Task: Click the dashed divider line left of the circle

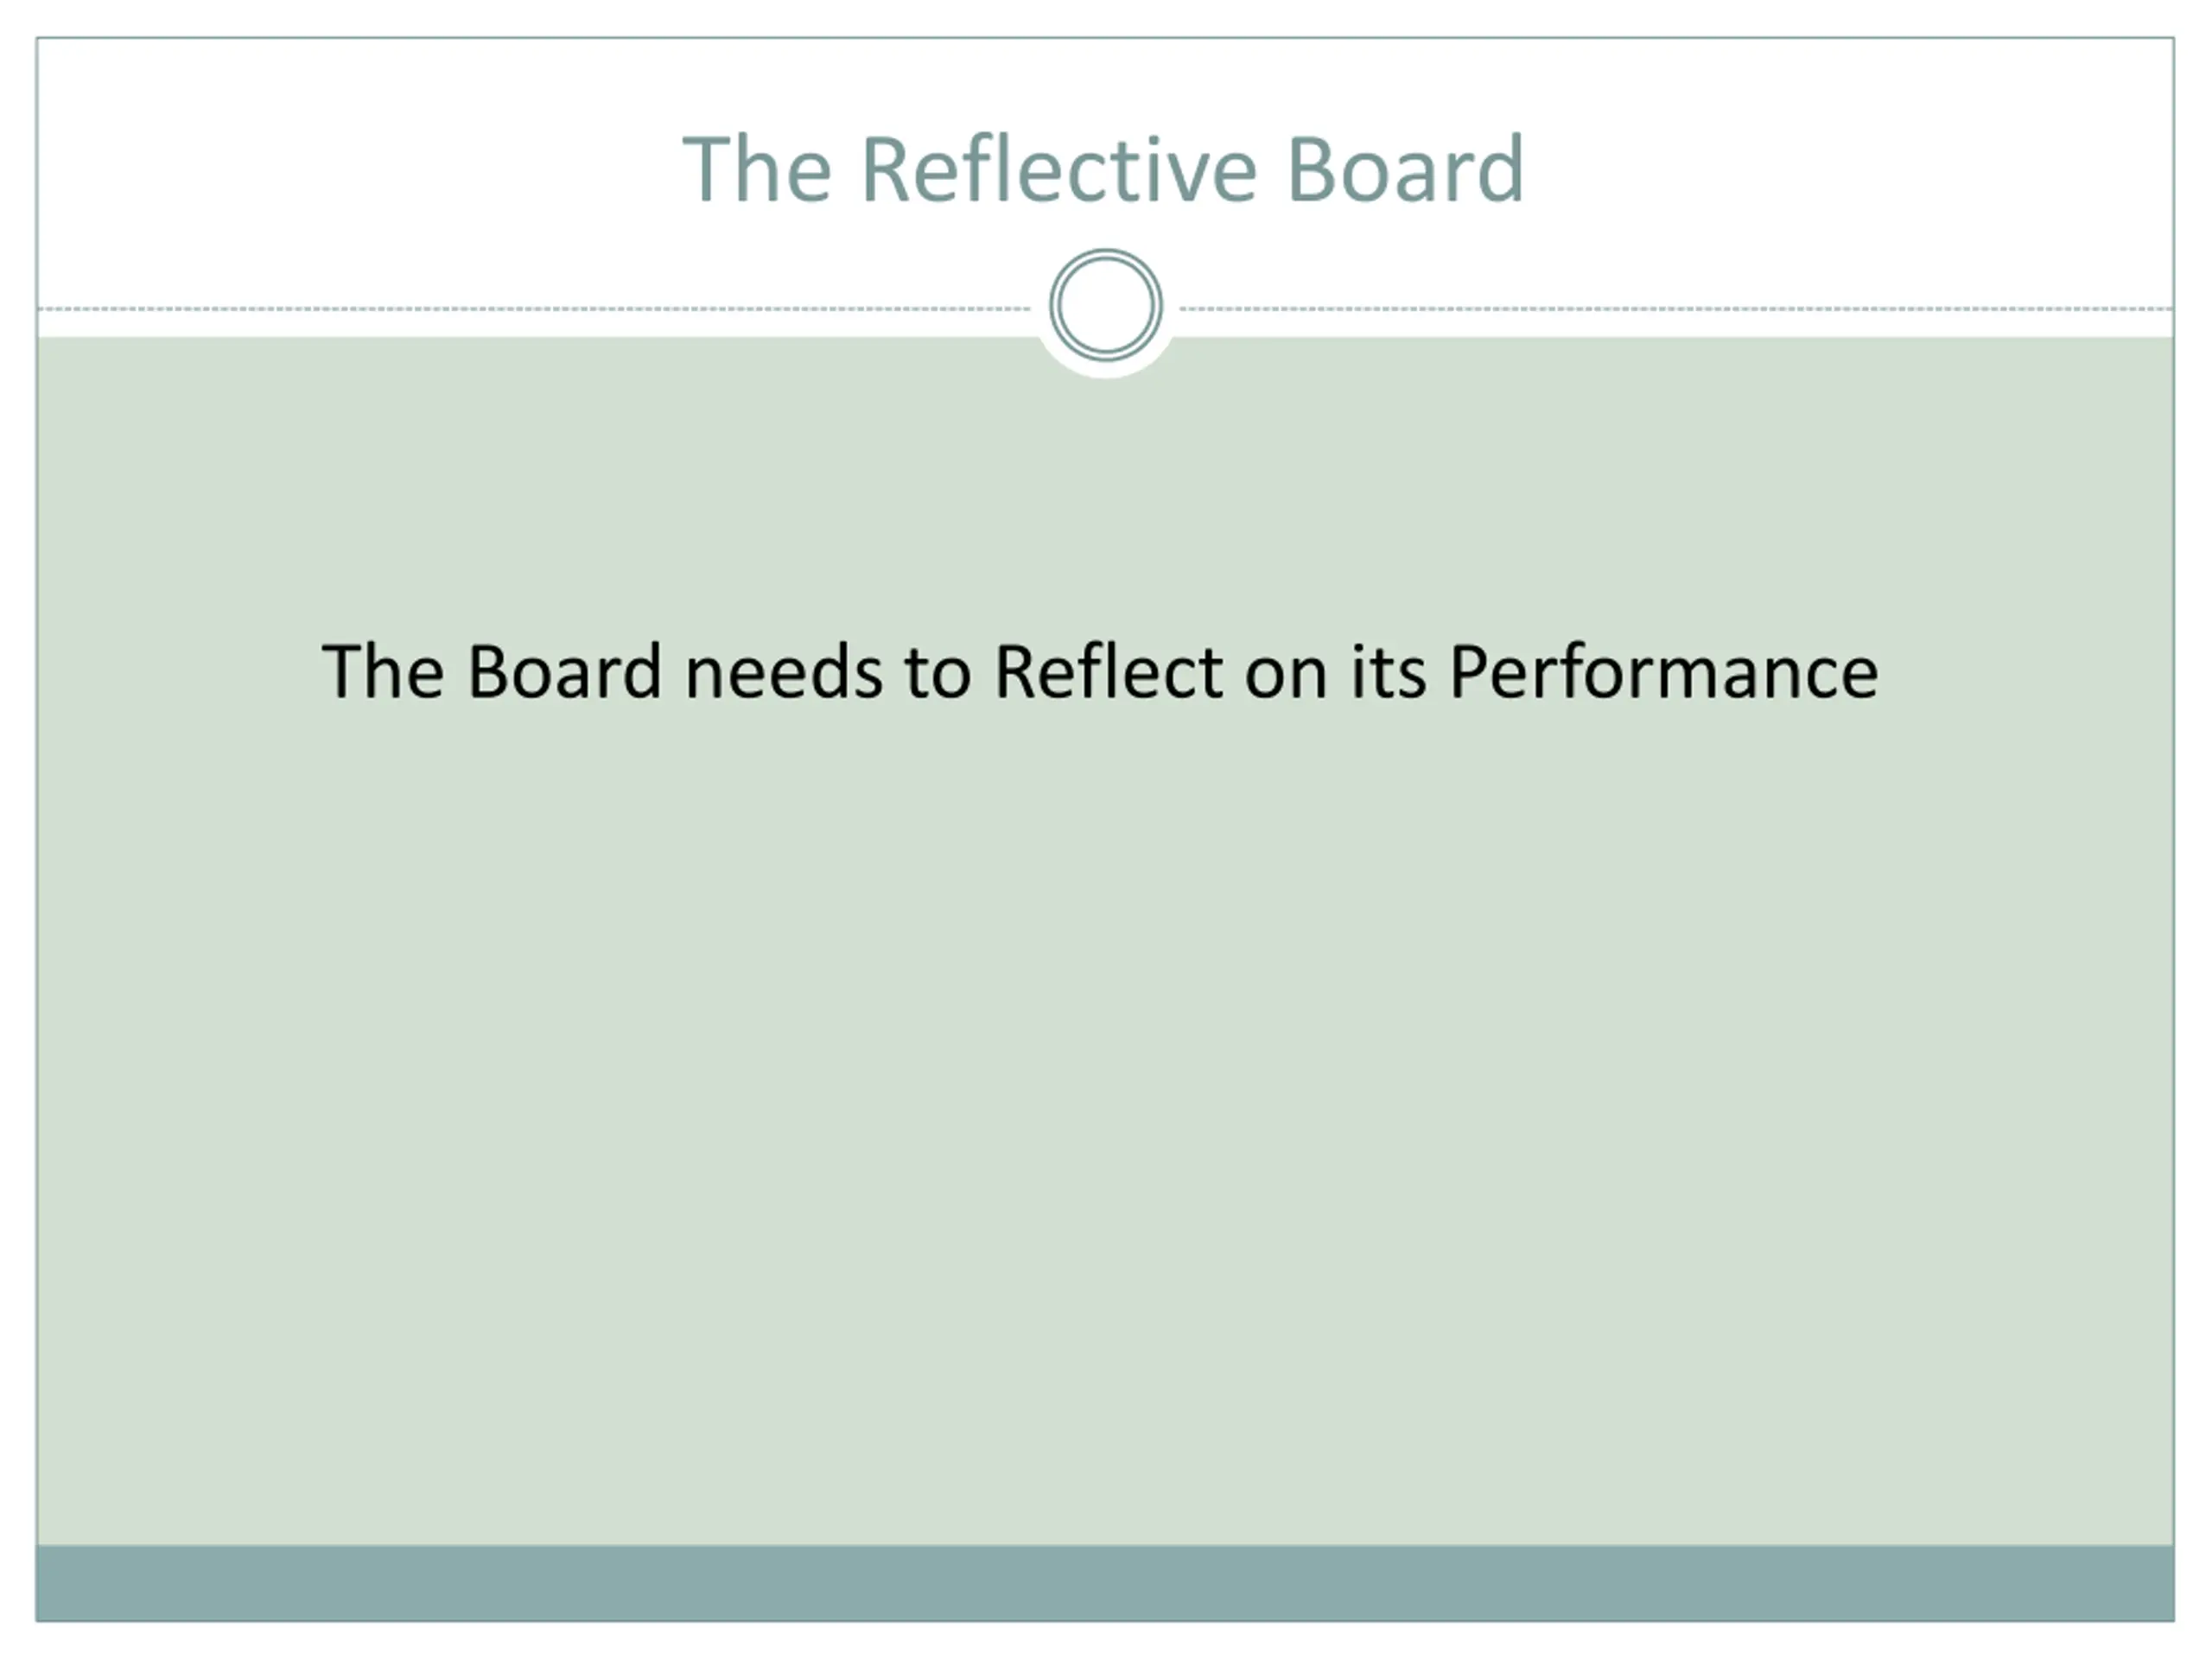Action: 534,309
